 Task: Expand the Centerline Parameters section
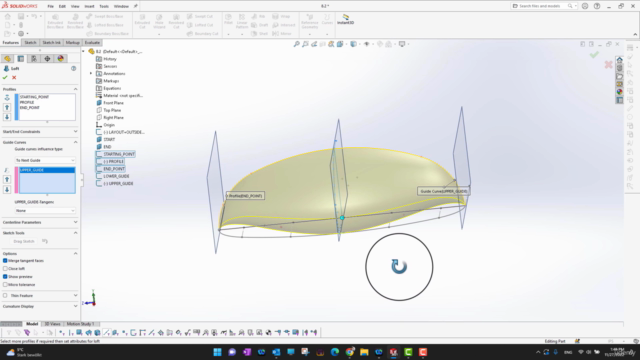(x=76, y=222)
